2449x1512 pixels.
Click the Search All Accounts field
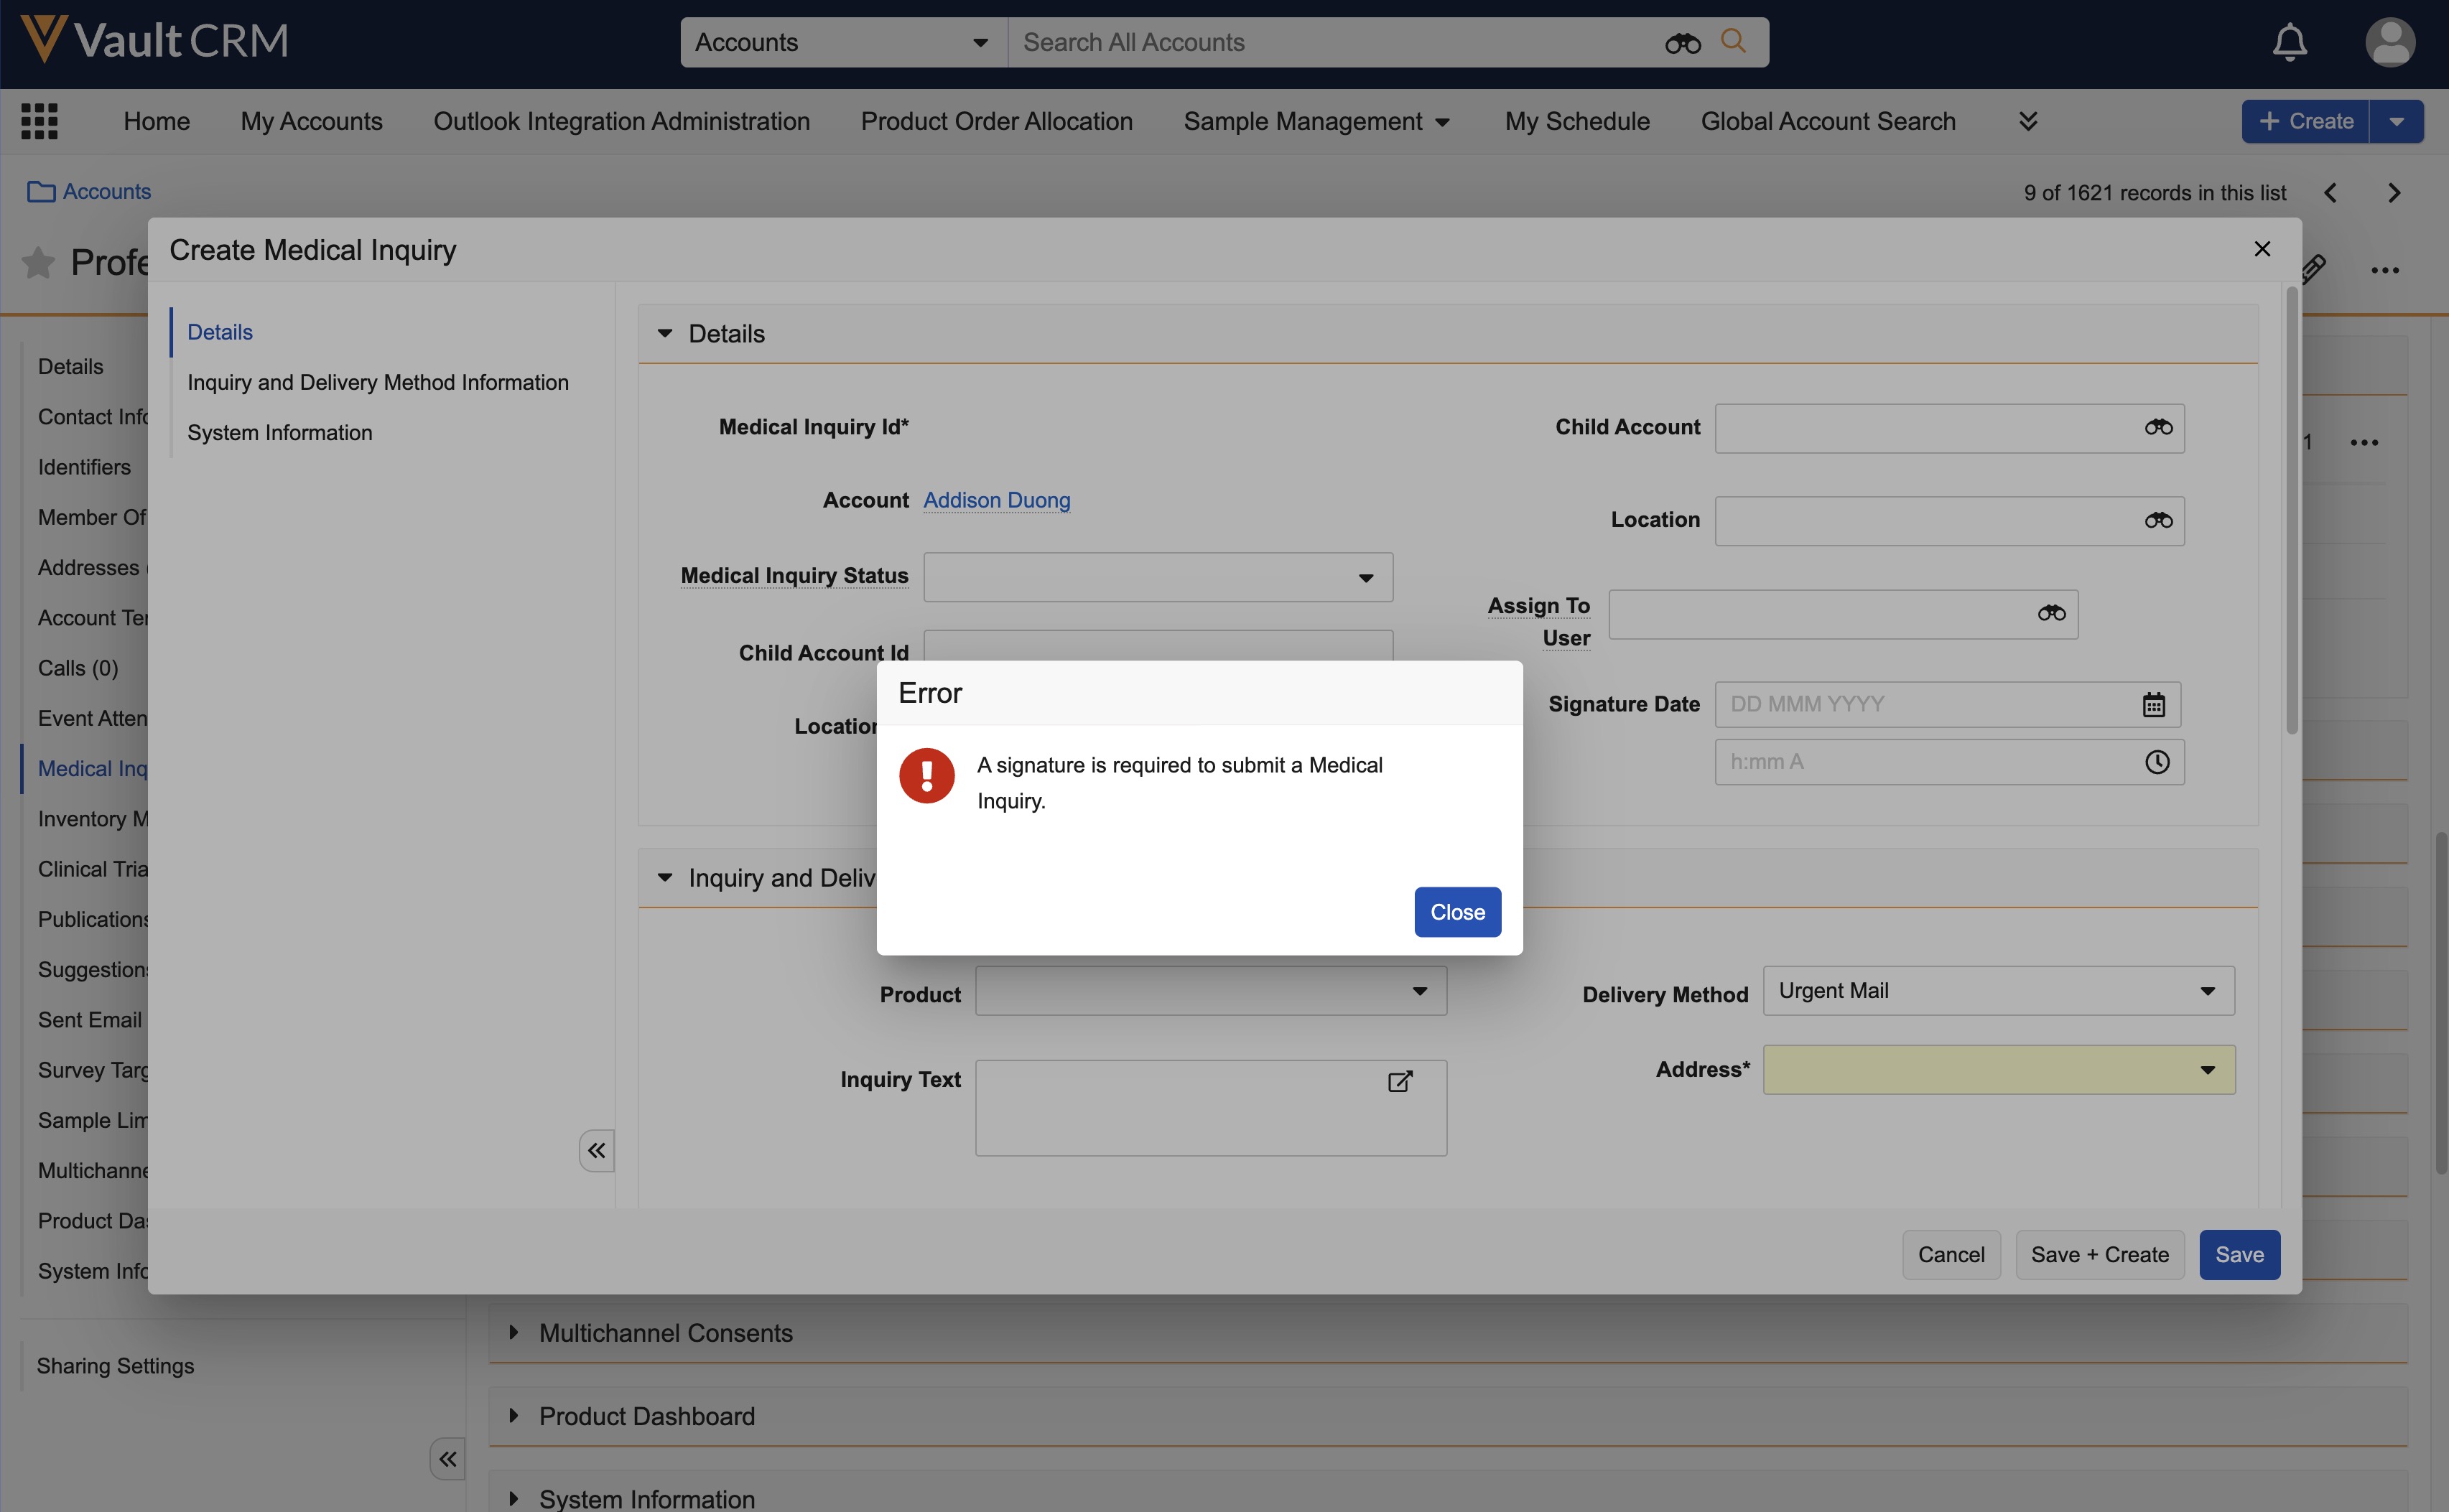pos(1330,42)
